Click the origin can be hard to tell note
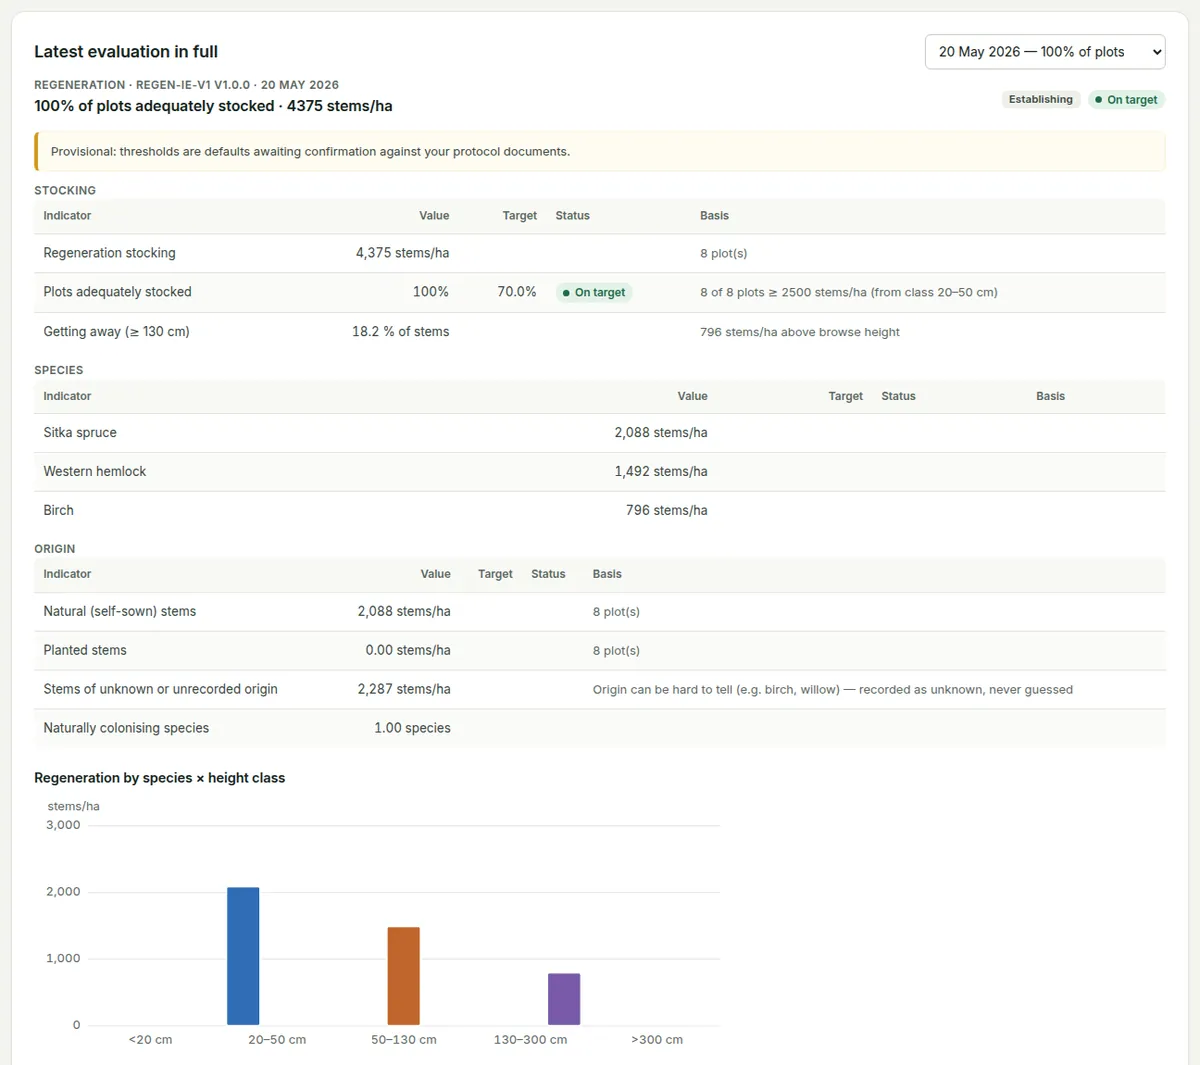The width and height of the screenshot is (1200, 1065). click(833, 690)
